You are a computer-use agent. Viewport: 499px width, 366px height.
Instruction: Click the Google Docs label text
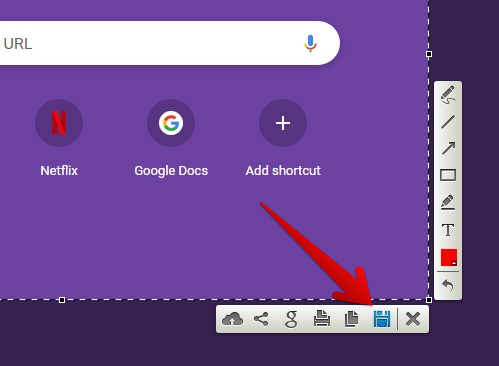pos(171,171)
